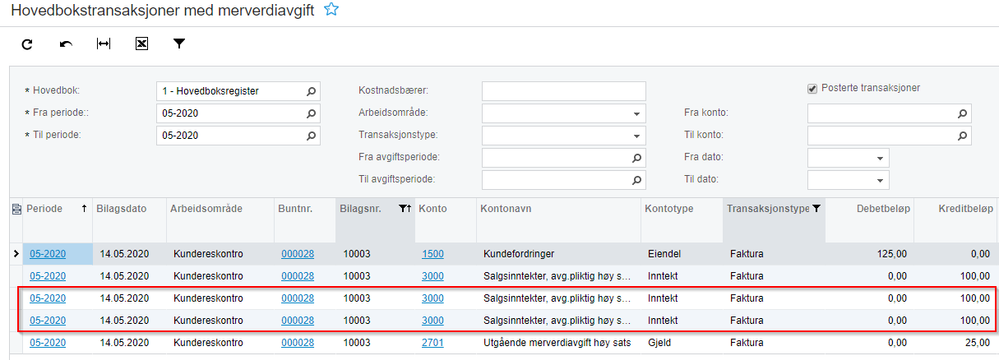Image resolution: width=999 pixels, height=360 pixels.
Task: Click the Kostnadsbærer input field
Action: coord(564,91)
